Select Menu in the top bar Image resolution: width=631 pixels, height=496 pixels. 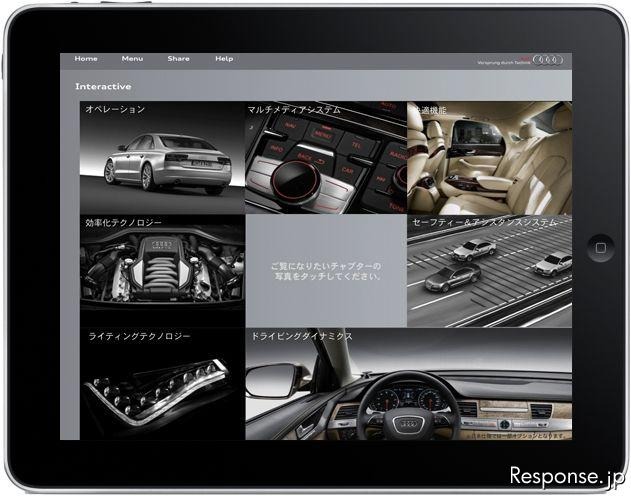coord(132,59)
